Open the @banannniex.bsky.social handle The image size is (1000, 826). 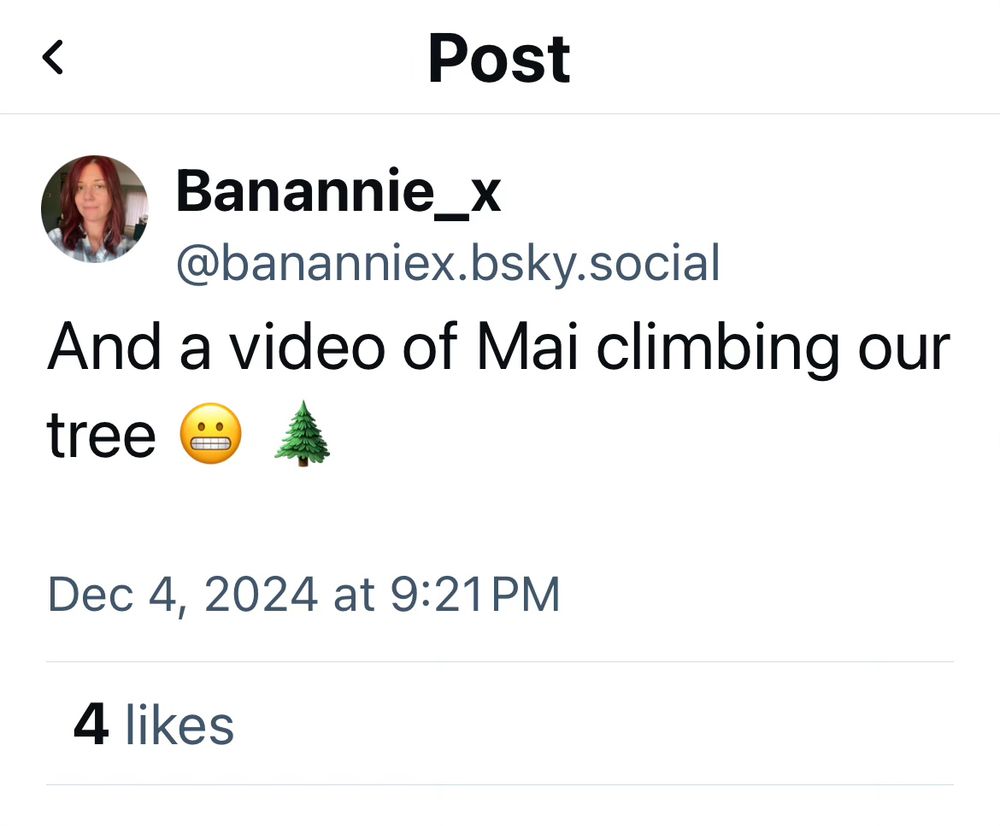pyautogui.click(x=447, y=263)
